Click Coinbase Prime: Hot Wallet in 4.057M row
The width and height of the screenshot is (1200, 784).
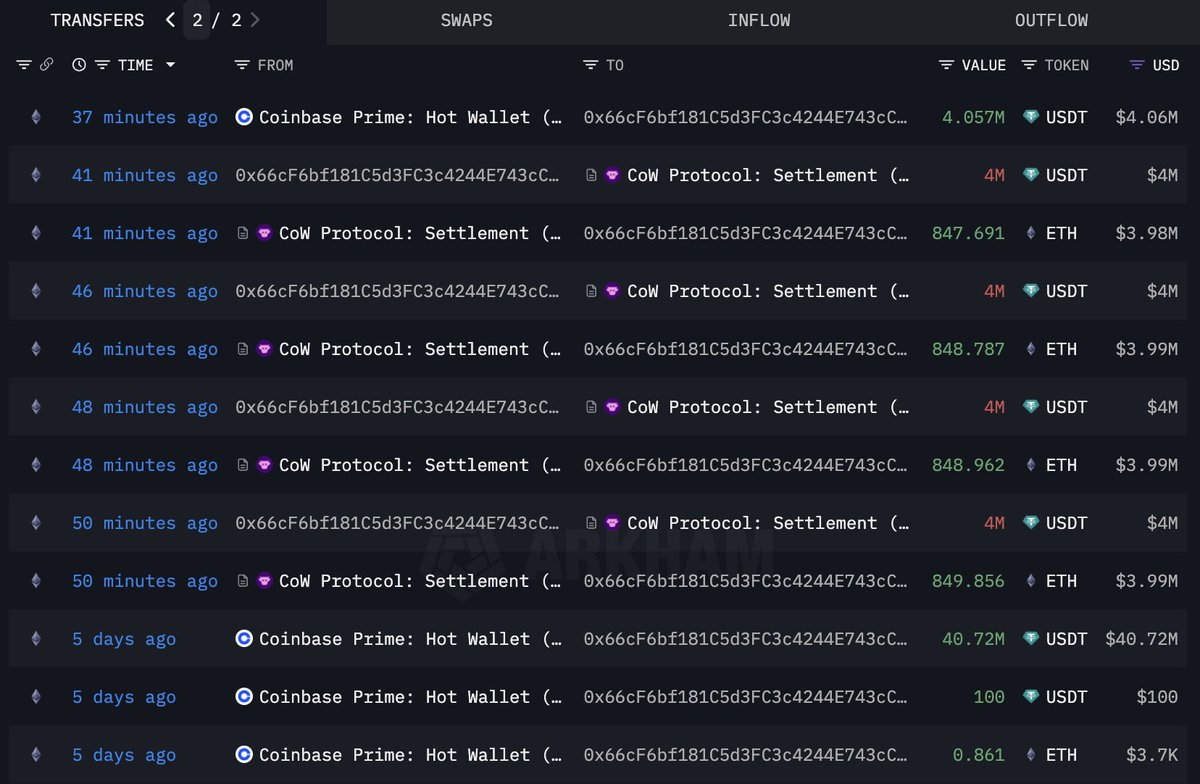point(410,117)
